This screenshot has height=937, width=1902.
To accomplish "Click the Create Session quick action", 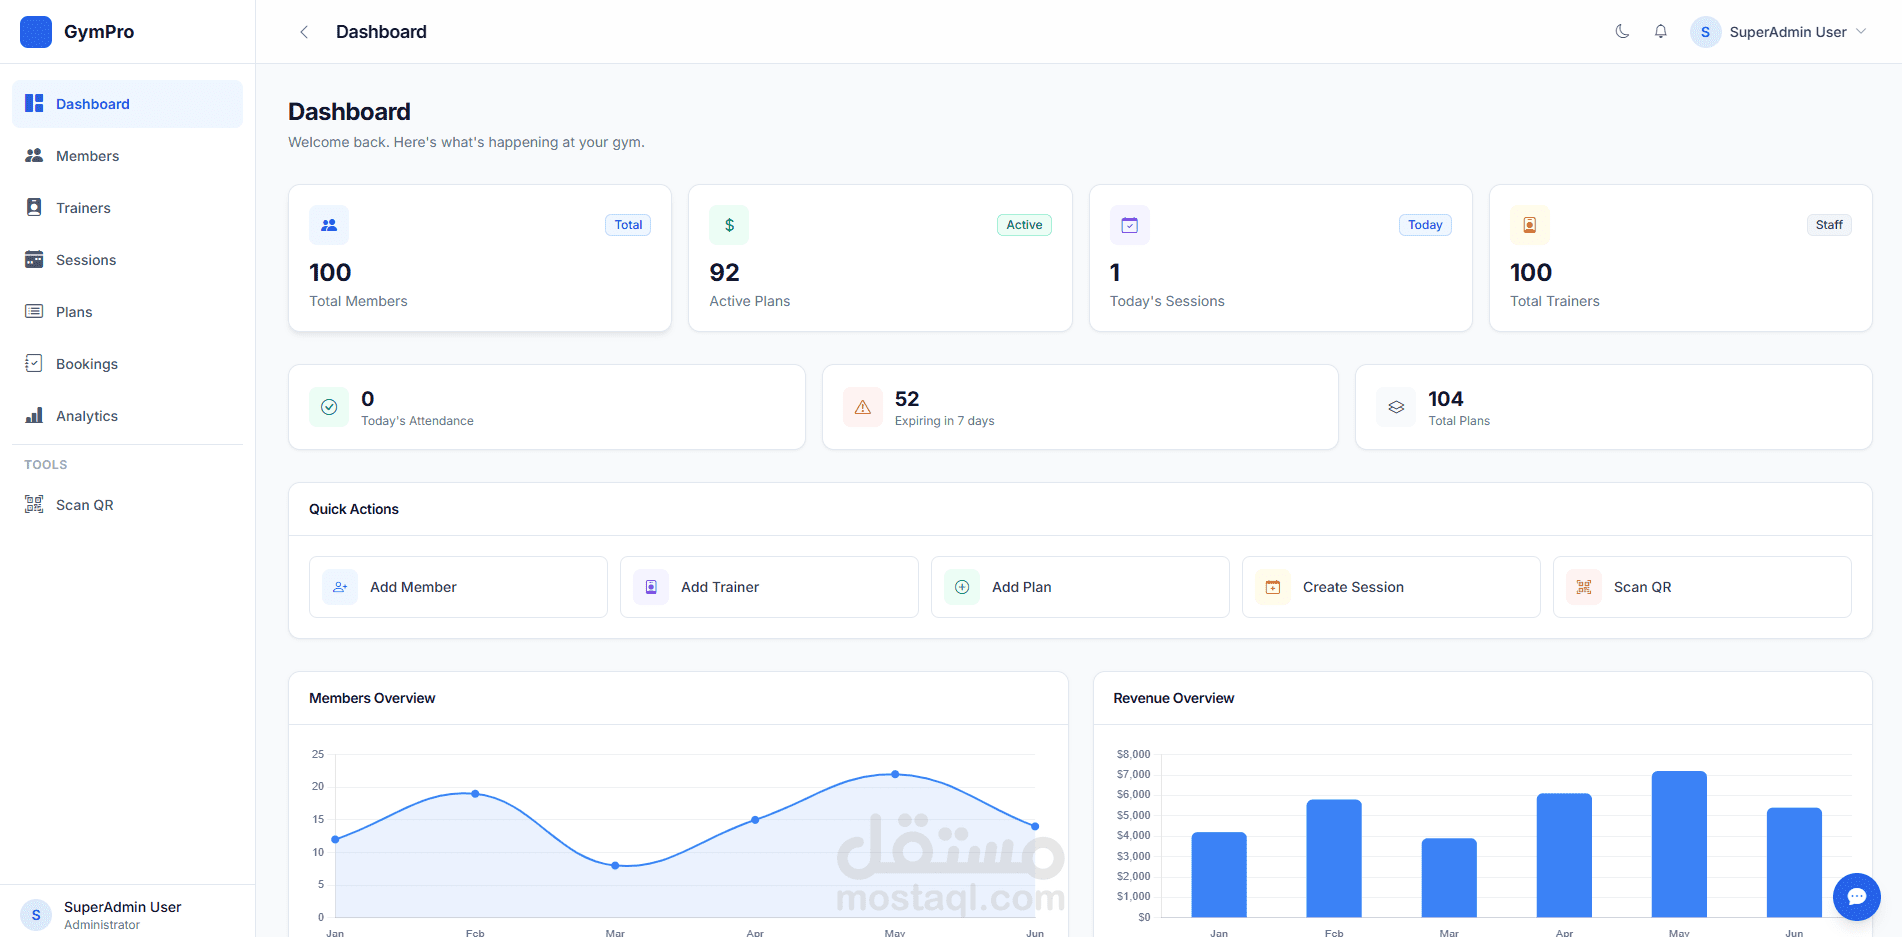I will point(1391,587).
